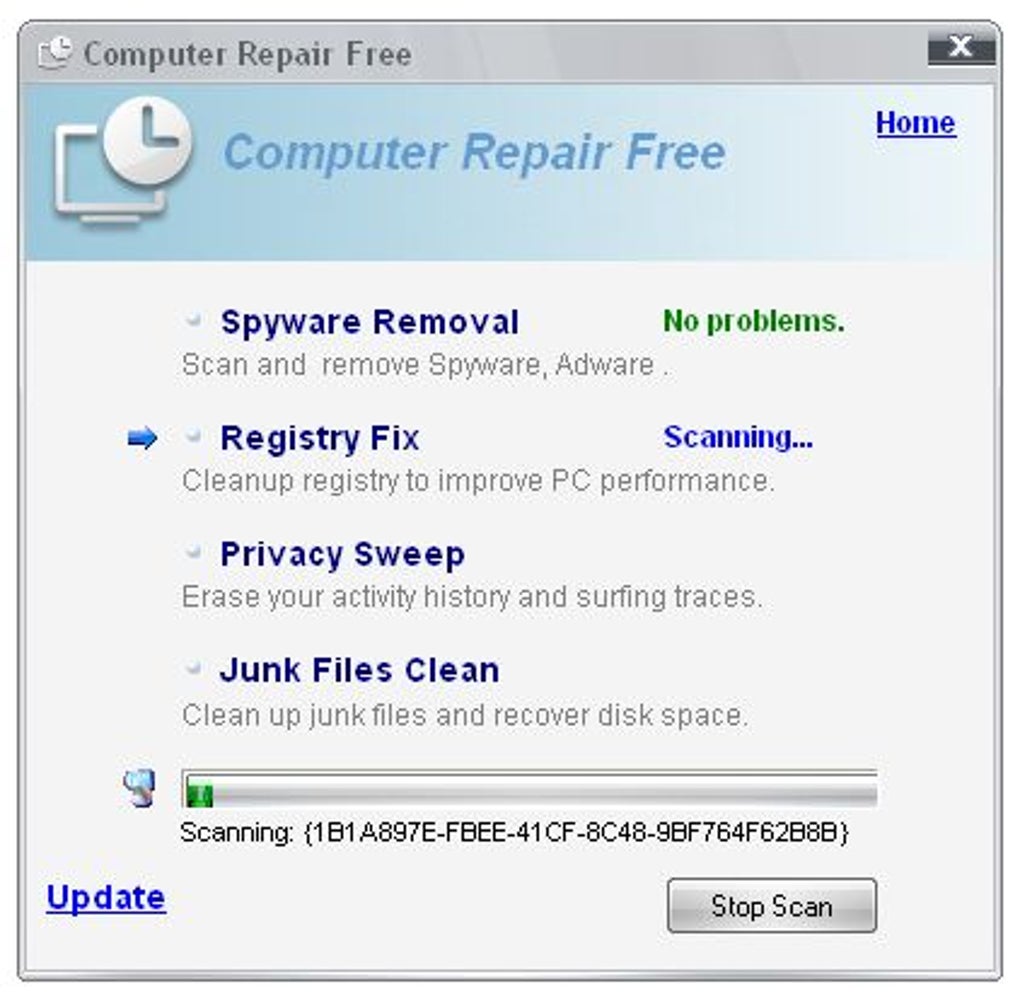Stop the scan with Stop Scan button
1020x1001 pixels.
tap(772, 906)
